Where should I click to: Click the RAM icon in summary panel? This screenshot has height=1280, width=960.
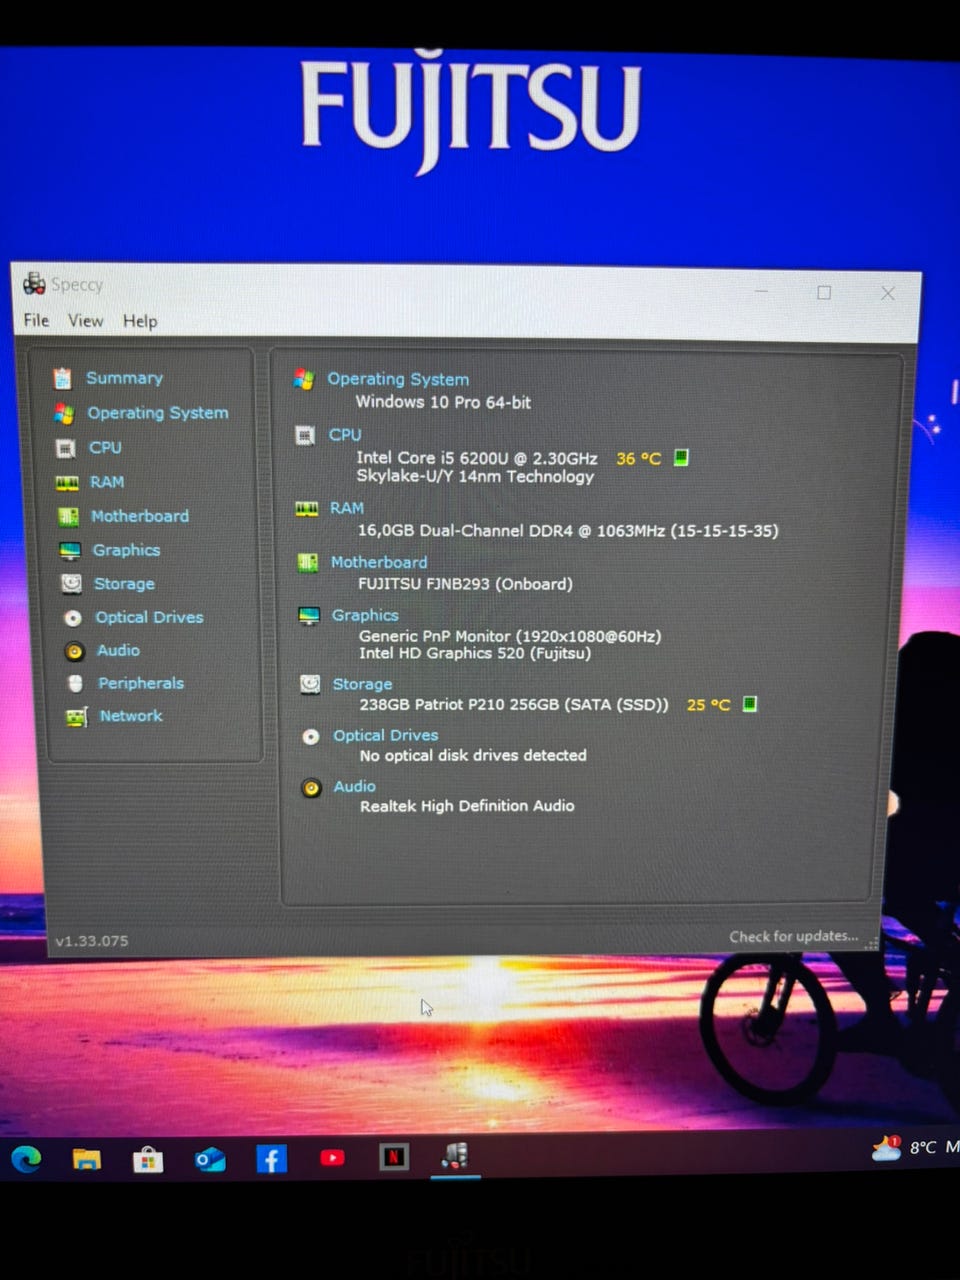[x=307, y=509]
